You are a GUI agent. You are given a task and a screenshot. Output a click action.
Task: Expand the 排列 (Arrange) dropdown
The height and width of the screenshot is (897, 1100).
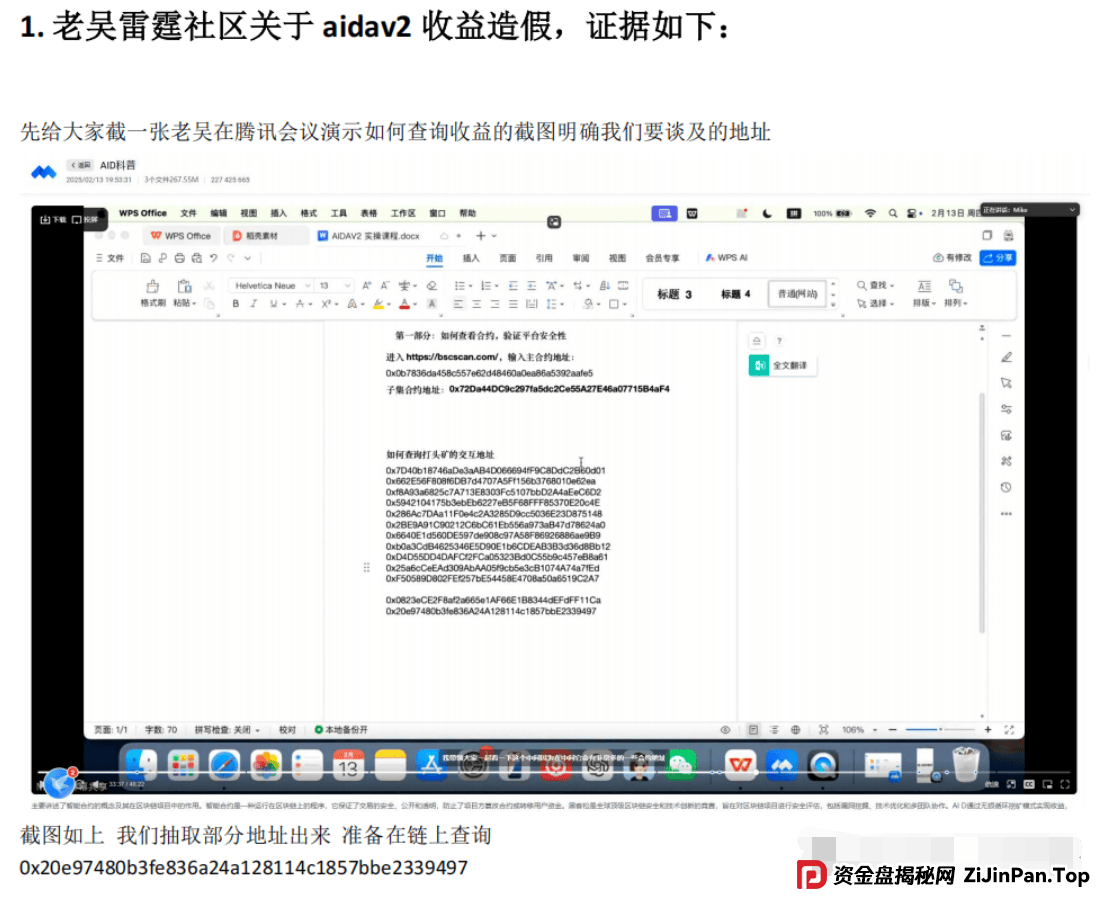(x=957, y=302)
